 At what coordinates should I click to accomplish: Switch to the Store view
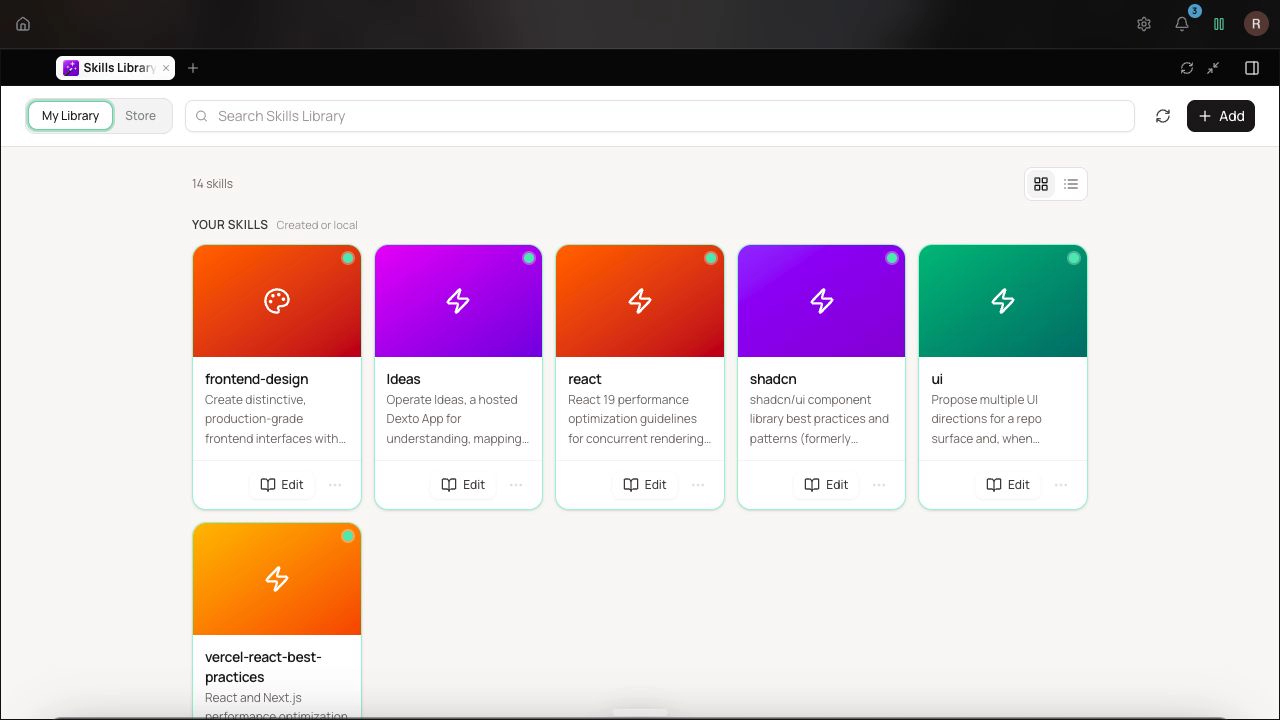[141, 116]
